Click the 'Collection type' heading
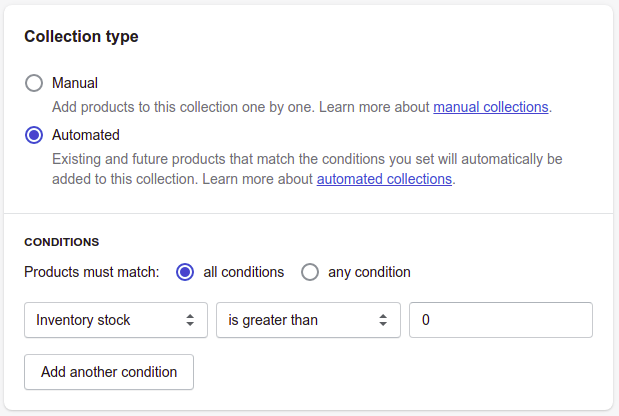The height and width of the screenshot is (416, 619). (x=81, y=36)
